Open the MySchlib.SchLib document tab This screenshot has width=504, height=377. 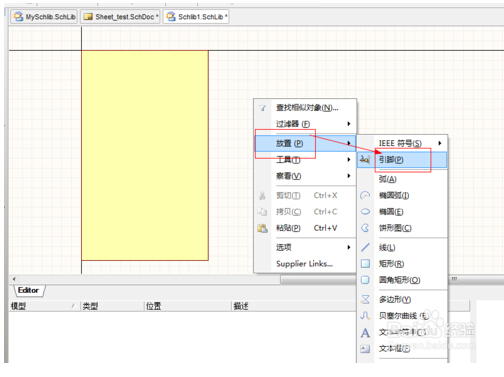[x=44, y=17]
